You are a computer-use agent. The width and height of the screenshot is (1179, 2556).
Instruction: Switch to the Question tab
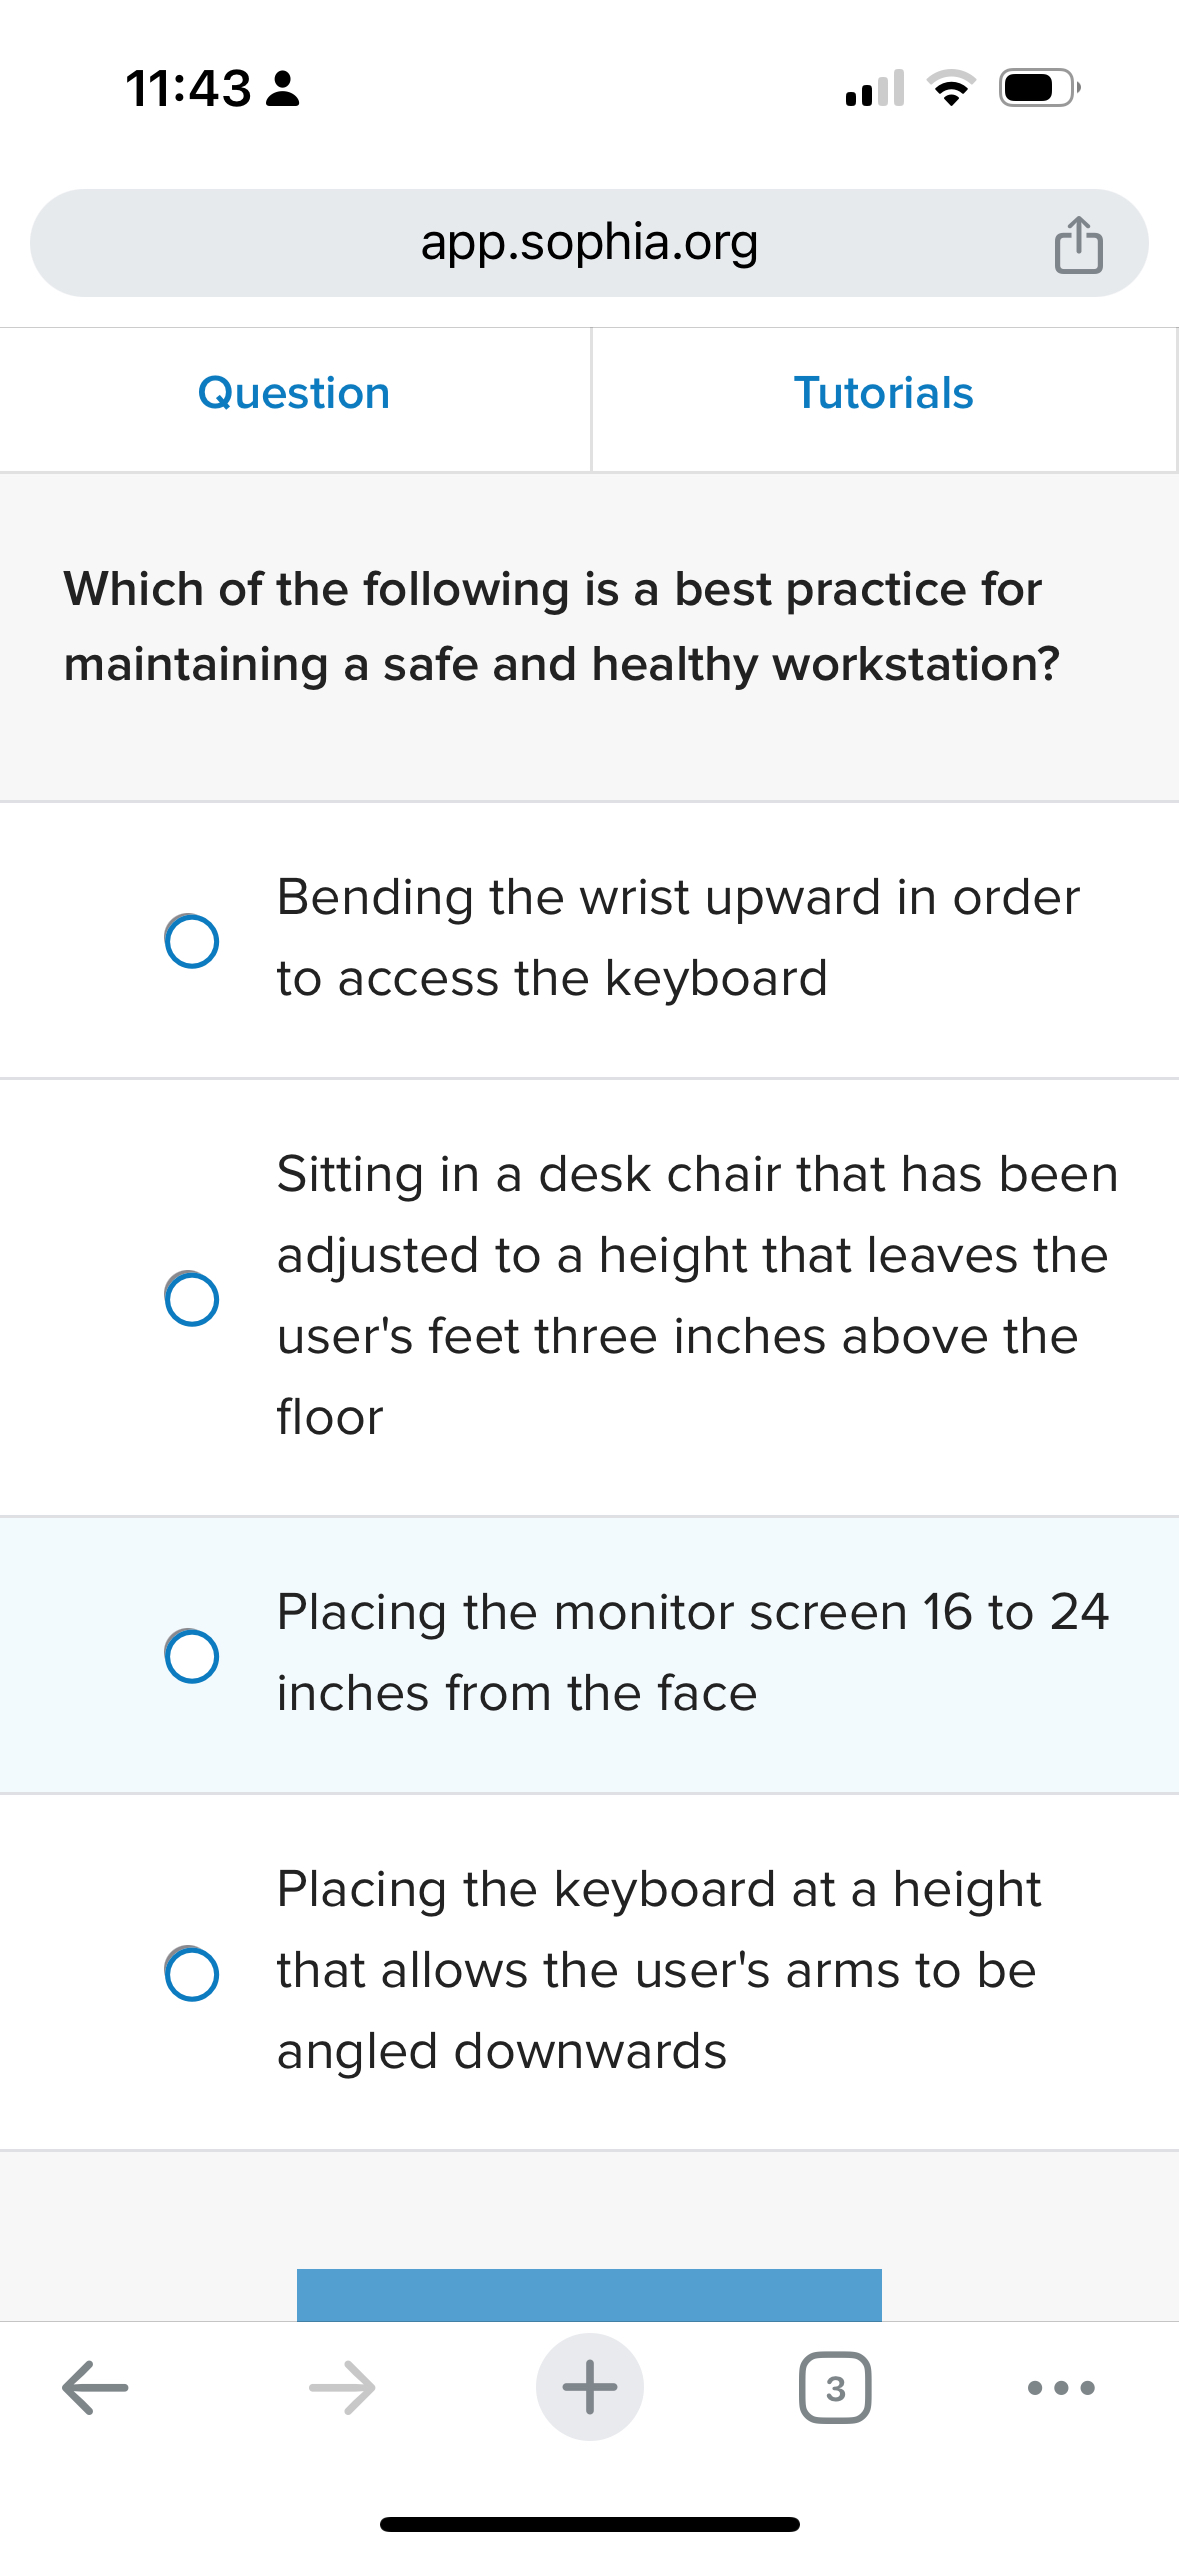[293, 393]
